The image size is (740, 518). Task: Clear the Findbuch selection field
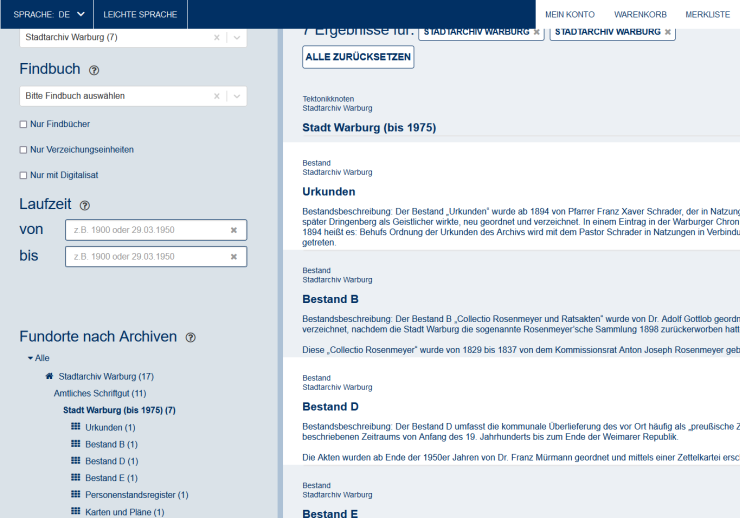(217, 96)
